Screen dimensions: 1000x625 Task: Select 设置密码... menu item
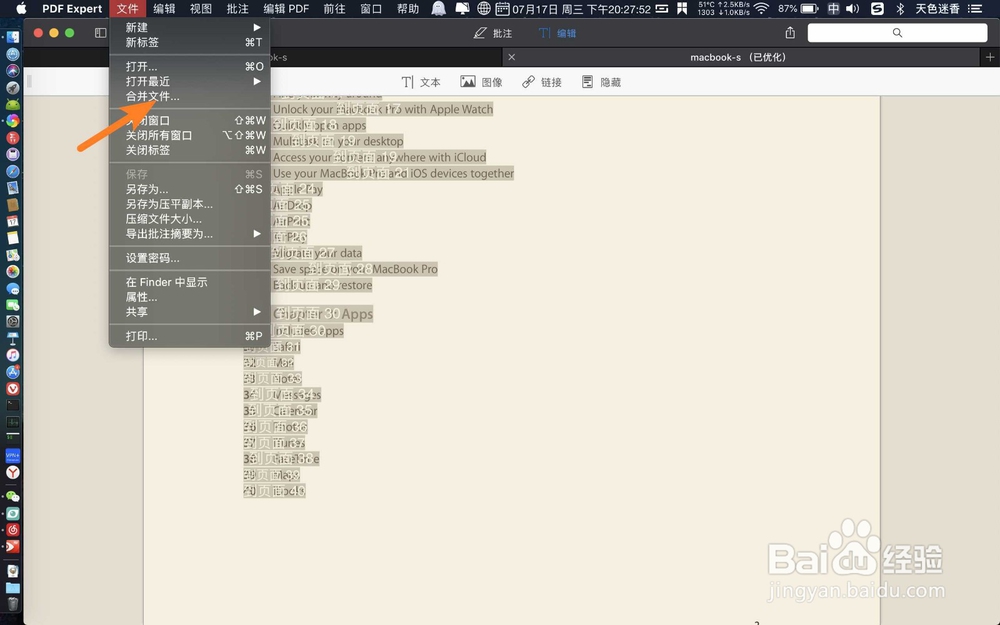pyautogui.click(x=190, y=258)
